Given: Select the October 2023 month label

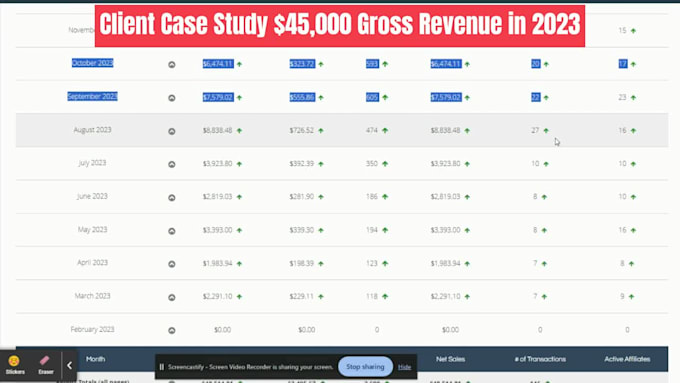Looking at the screenshot, I should click(92, 63).
